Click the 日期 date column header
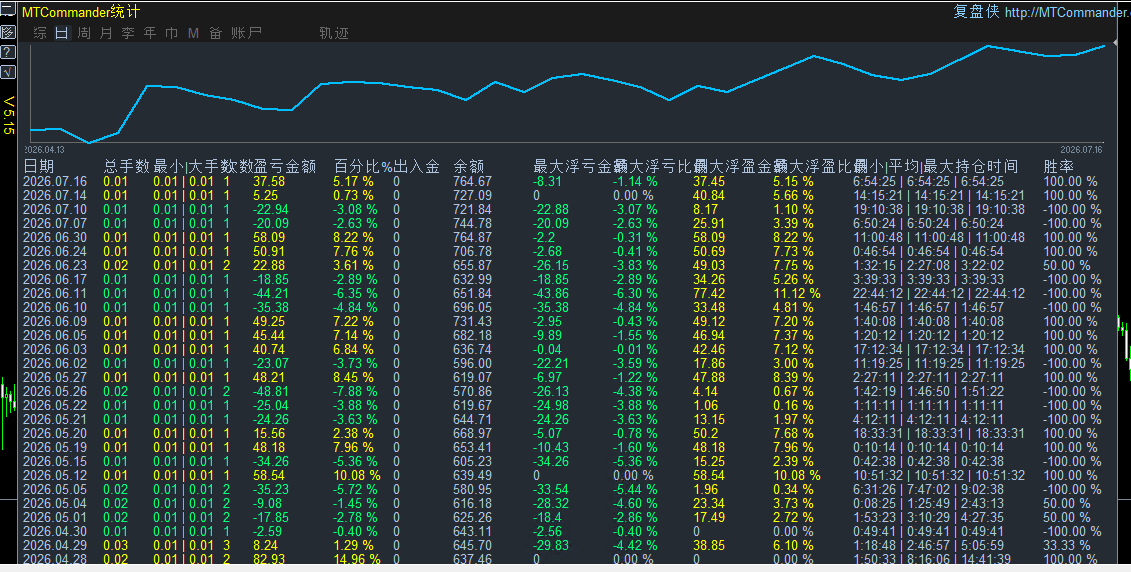Viewport: 1131px width, 572px height. [38, 167]
